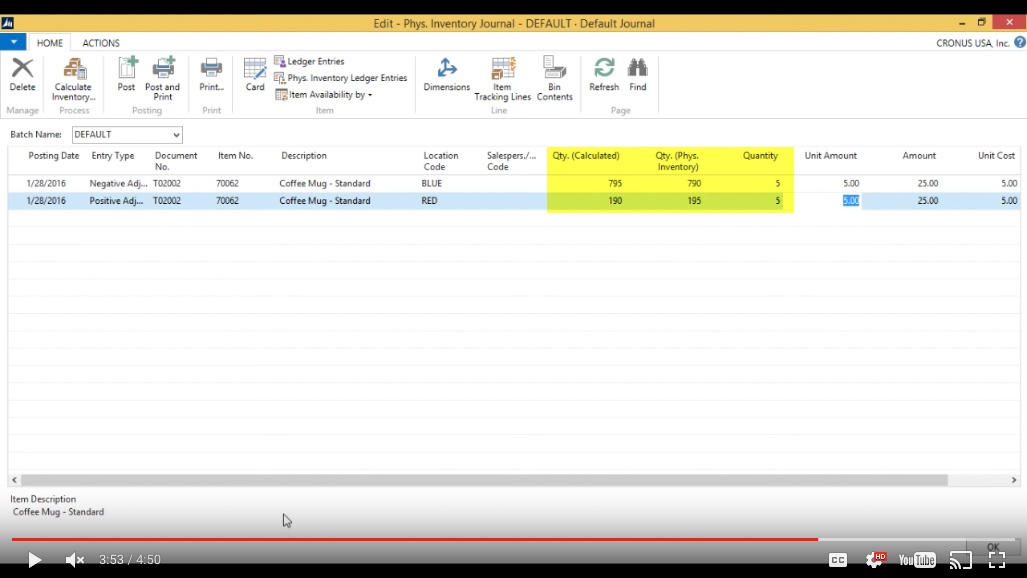The image size is (1027, 578).
Task: Switch to the ACTIONS tab
Action: click(100, 43)
